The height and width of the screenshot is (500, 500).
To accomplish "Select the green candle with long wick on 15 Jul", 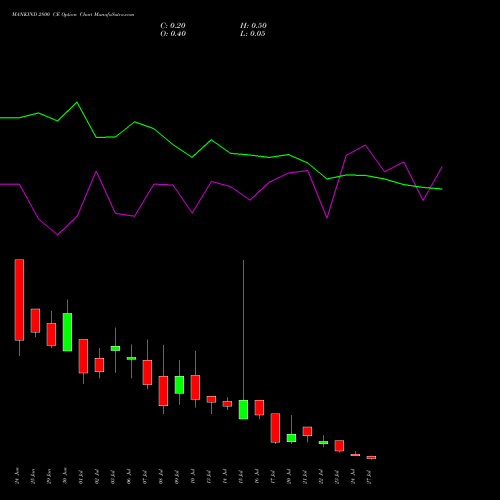I will coord(243,409).
